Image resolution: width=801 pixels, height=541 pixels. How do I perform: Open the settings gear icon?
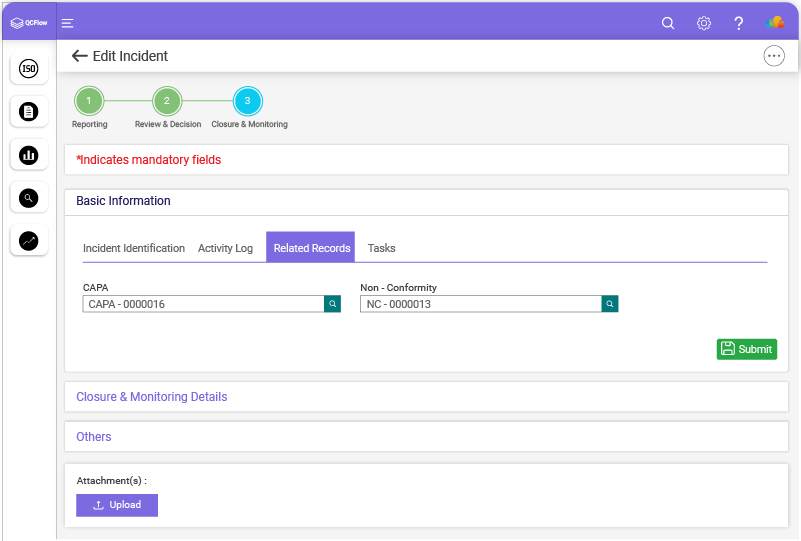point(703,23)
